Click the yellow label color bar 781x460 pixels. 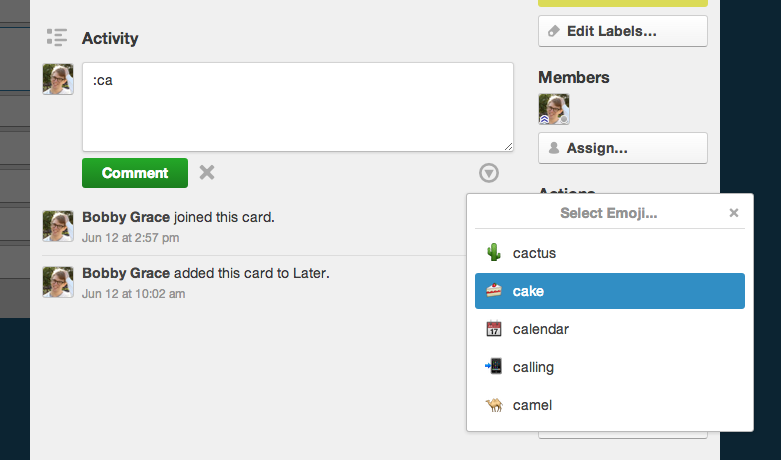pos(623,3)
